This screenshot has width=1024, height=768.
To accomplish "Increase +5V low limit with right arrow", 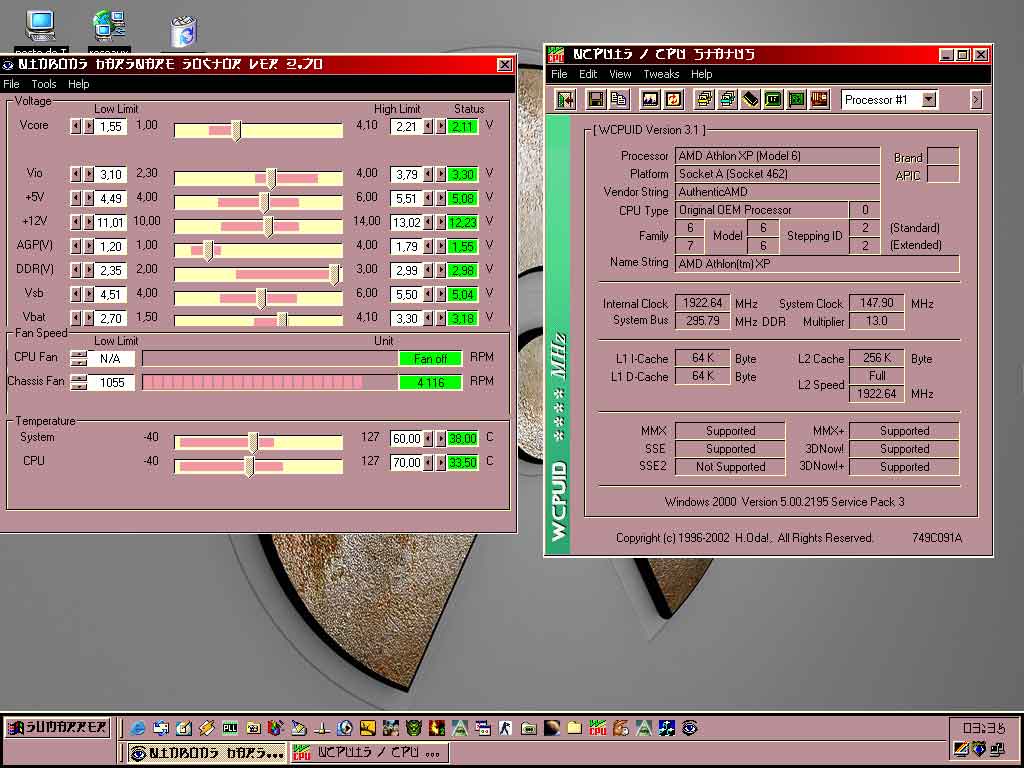I will click(x=88, y=199).
